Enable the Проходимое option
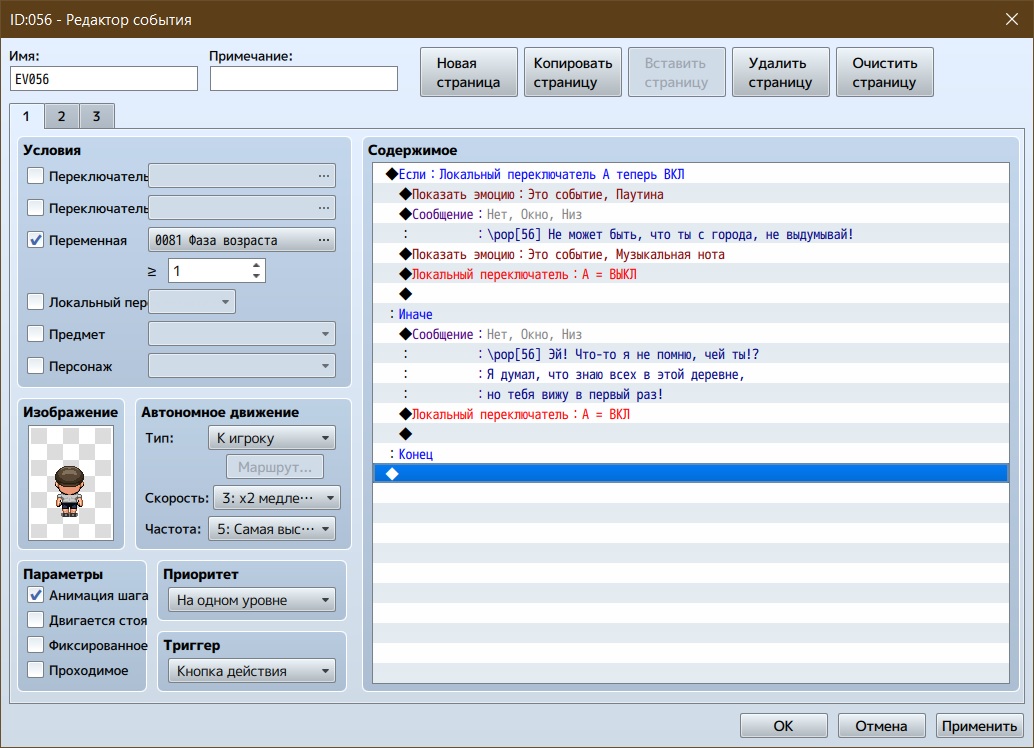The height and width of the screenshot is (748, 1034). pyautogui.click(x=36, y=670)
